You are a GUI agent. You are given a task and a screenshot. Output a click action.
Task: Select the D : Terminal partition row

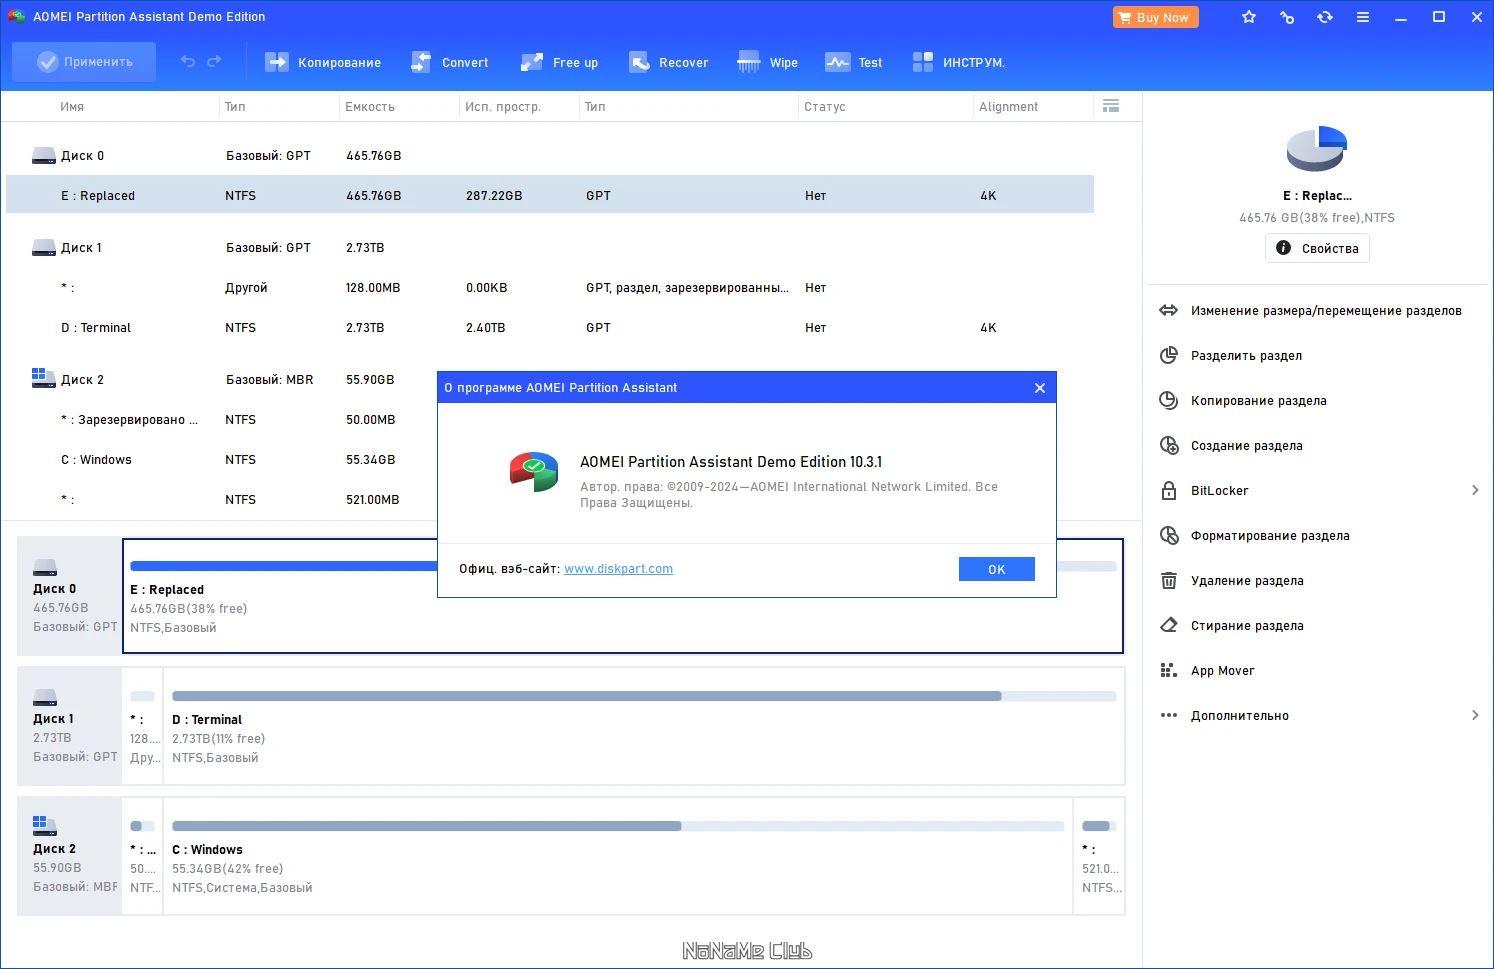(x=550, y=327)
